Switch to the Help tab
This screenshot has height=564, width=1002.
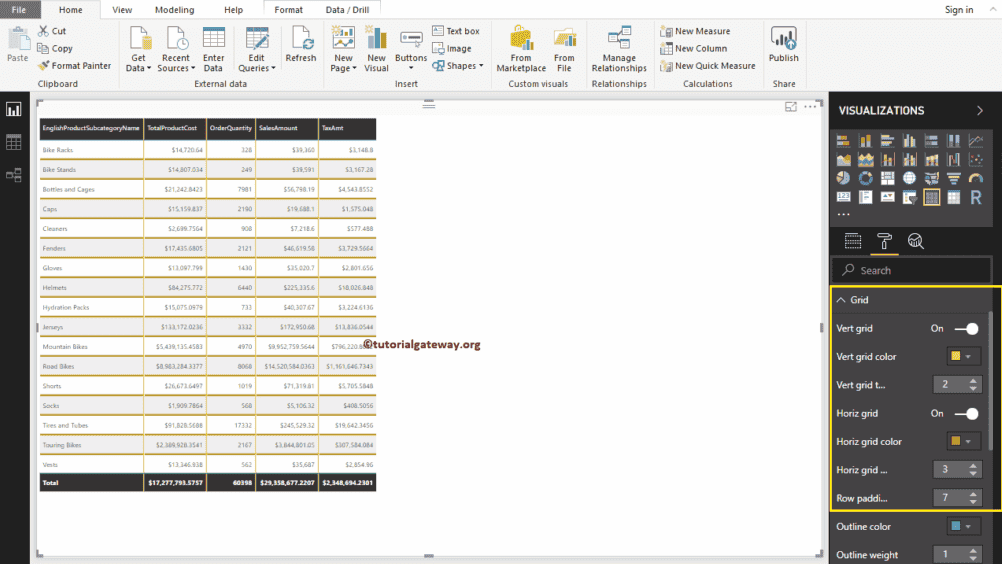click(x=233, y=10)
